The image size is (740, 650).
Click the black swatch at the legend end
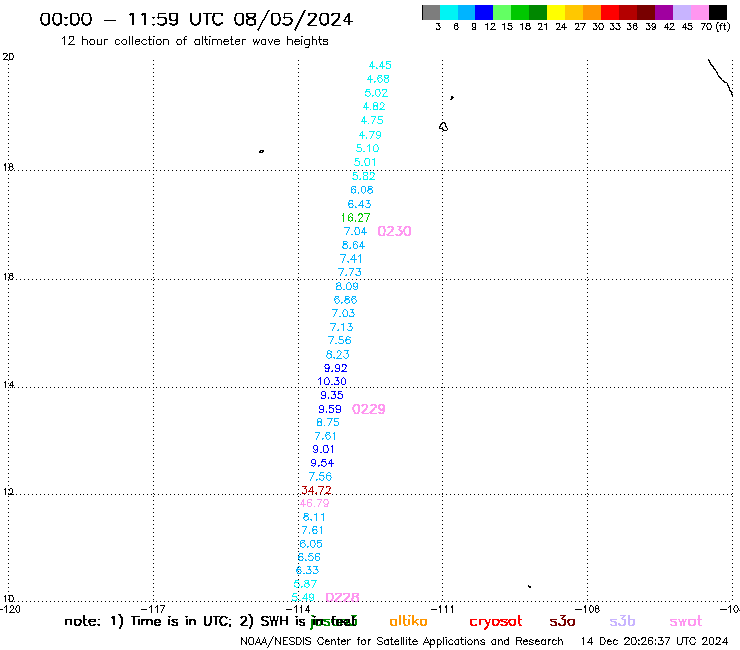718,12
